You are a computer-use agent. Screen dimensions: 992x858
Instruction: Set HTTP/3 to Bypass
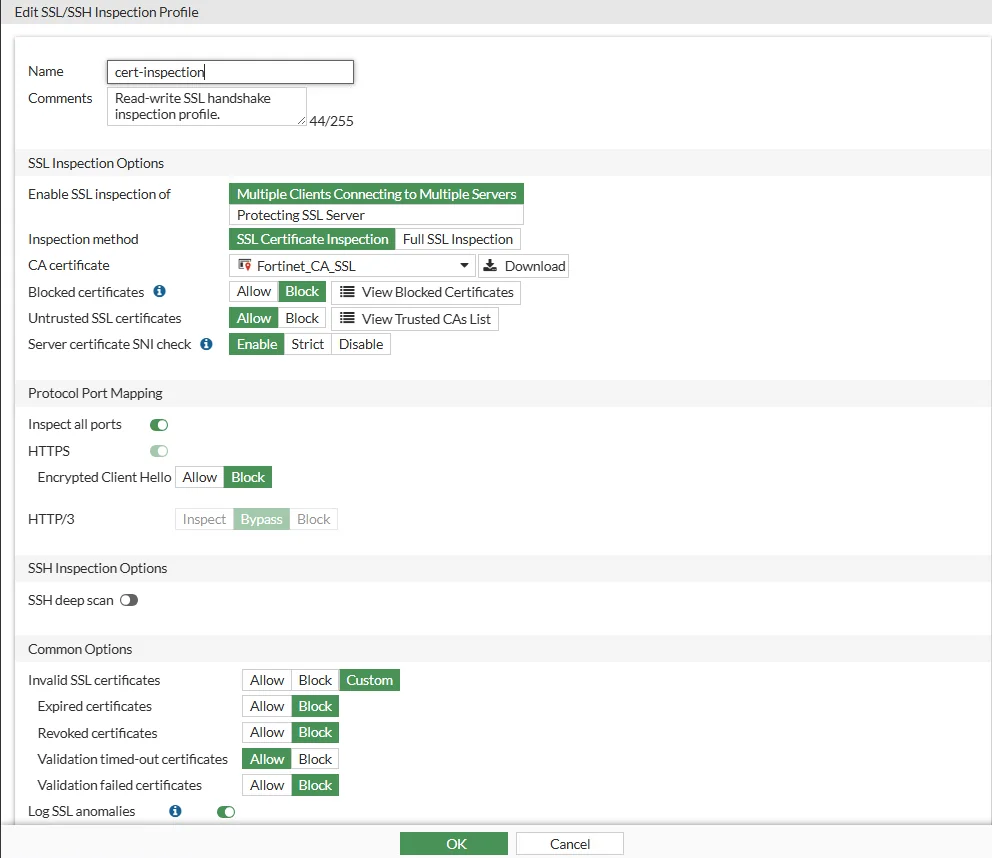coord(261,519)
